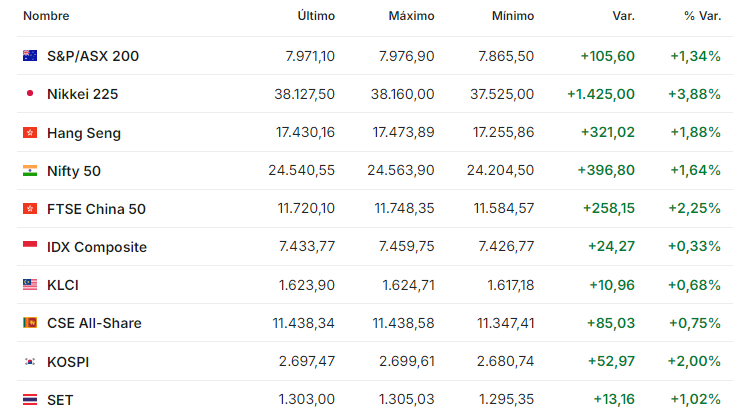The image size is (733, 417).
Task: Sort by the % Var. column header
Action: [703, 16]
